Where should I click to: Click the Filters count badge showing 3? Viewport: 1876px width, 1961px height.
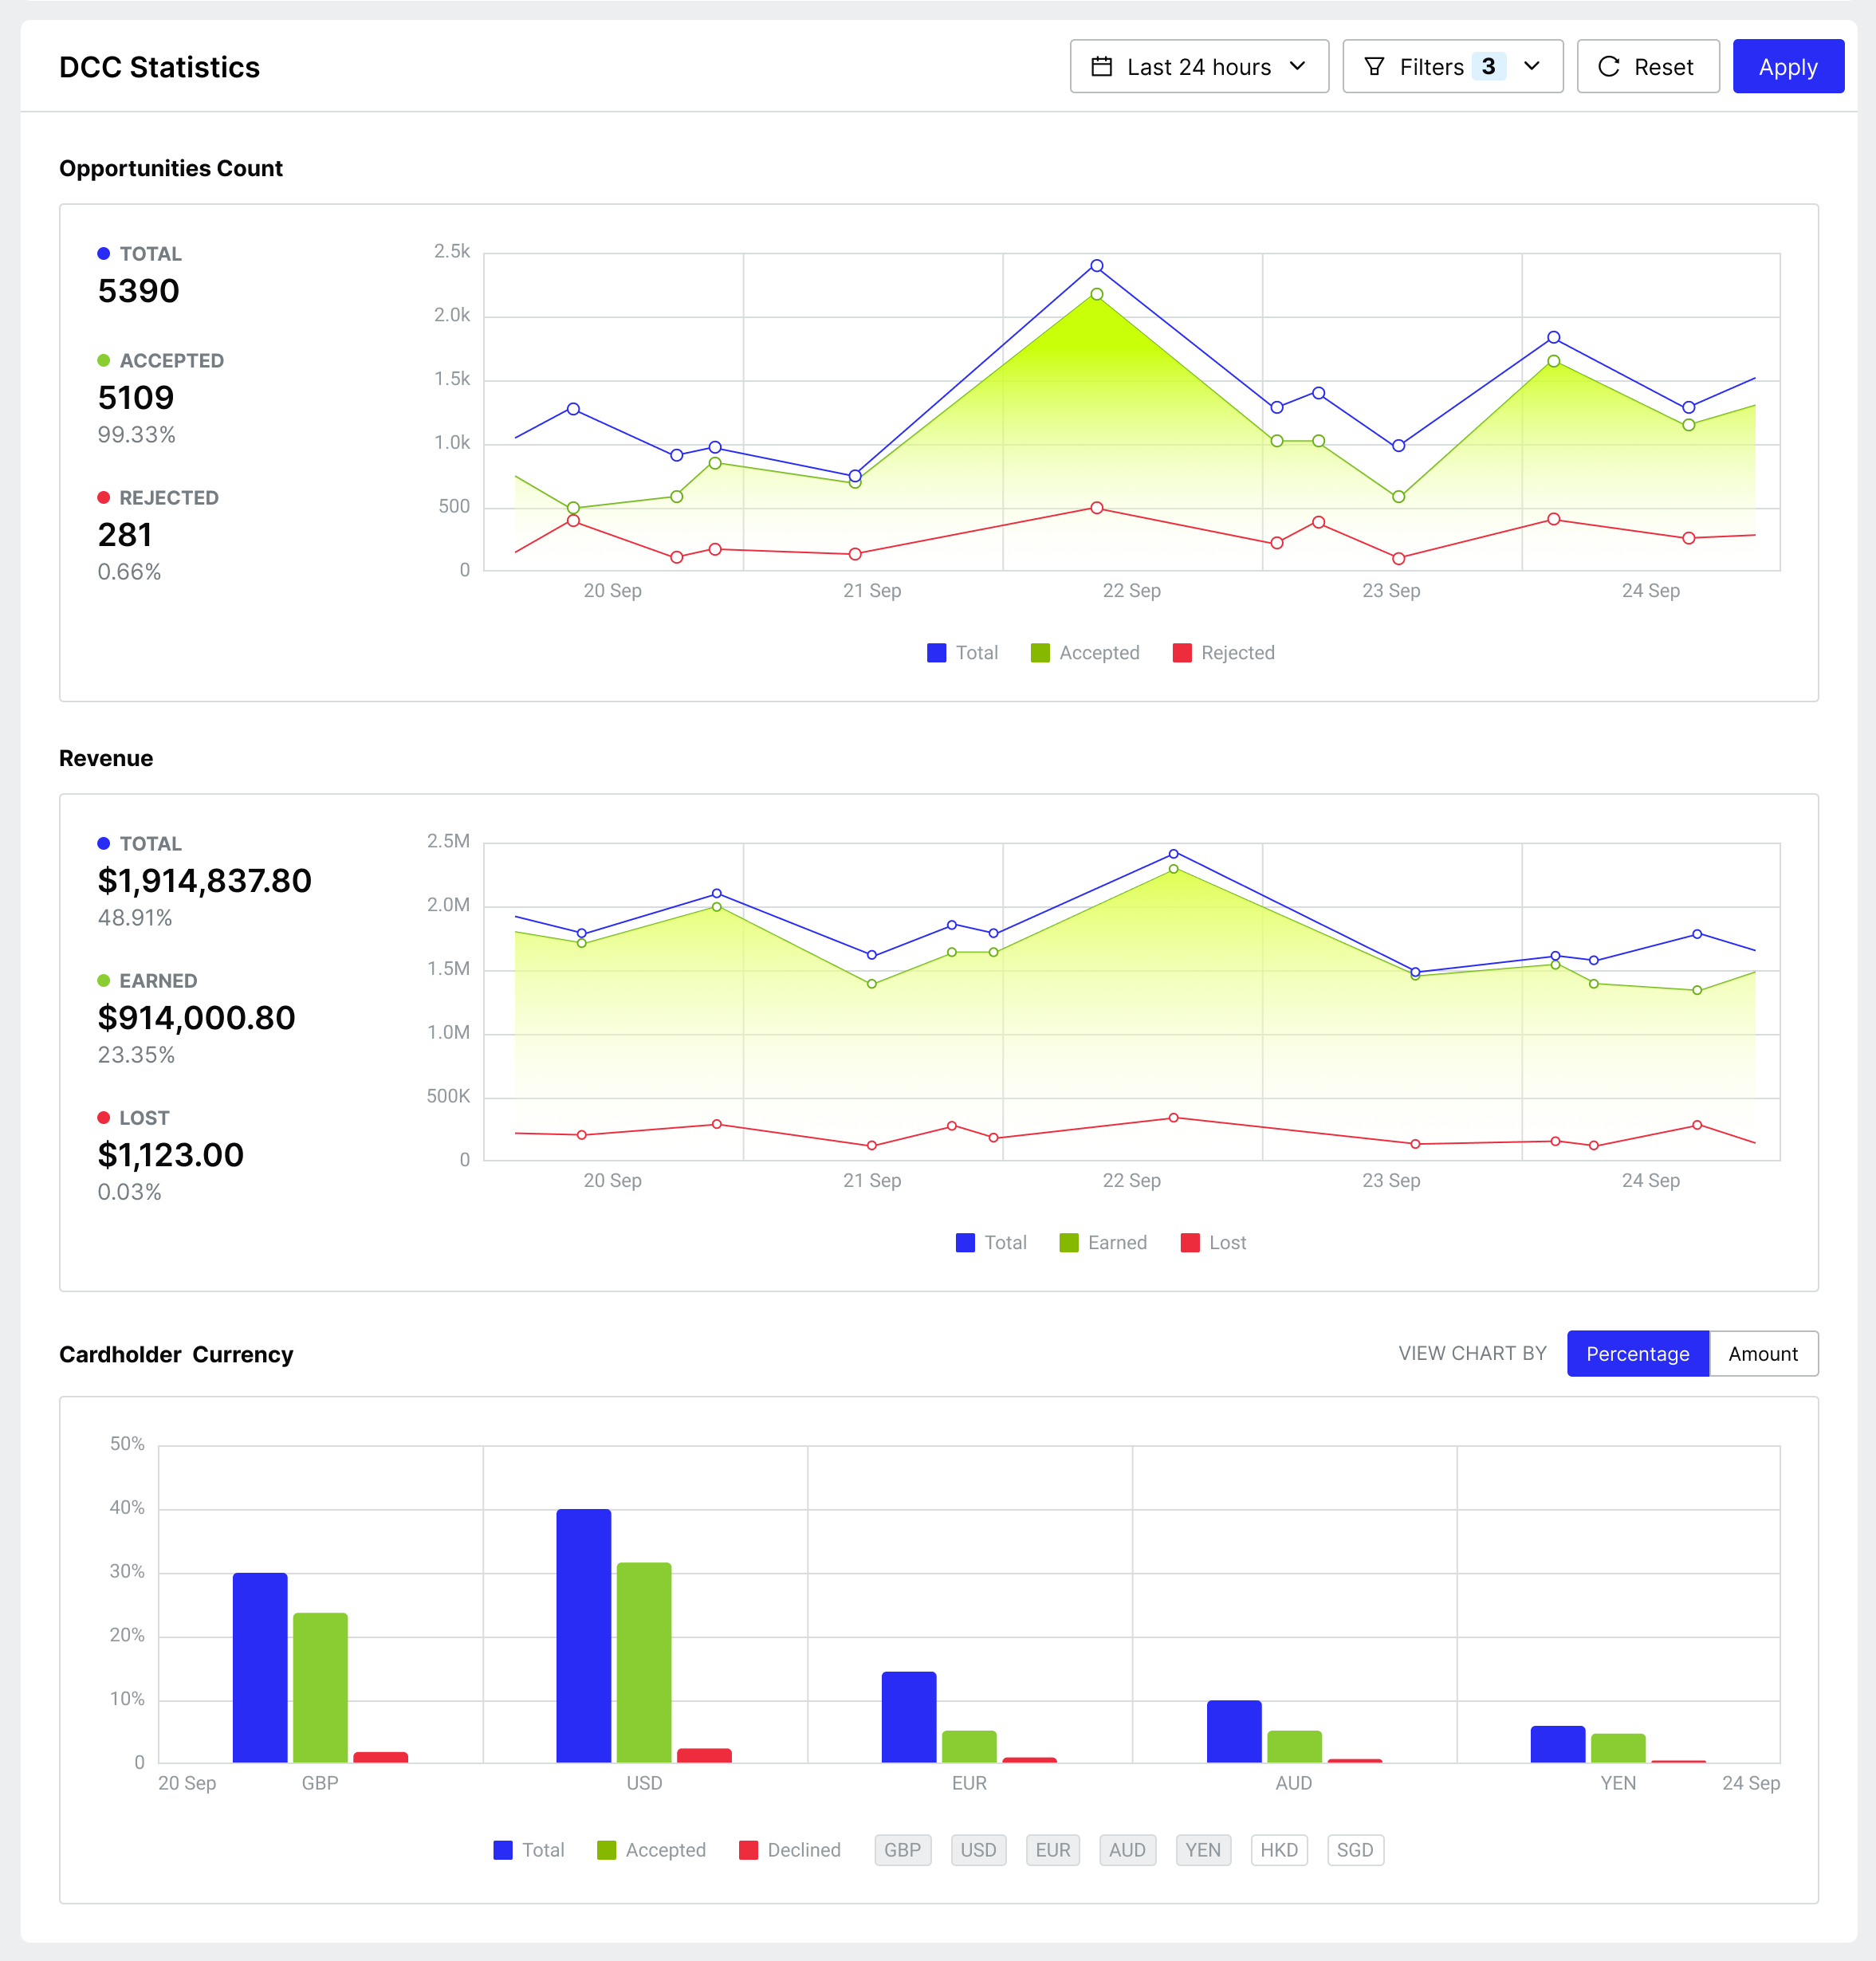pos(1488,67)
